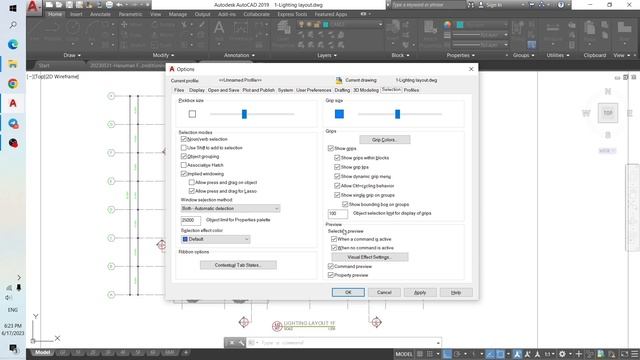Click the Undo arrow in Quick Access toolbar
This screenshot has height=360, width=640.
(119, 5)
